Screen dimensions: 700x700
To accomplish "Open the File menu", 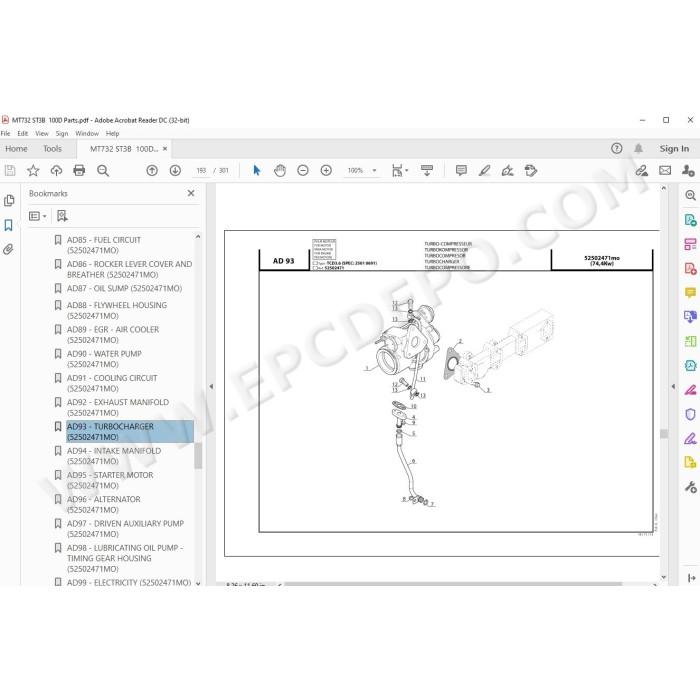I will [5, 133].
